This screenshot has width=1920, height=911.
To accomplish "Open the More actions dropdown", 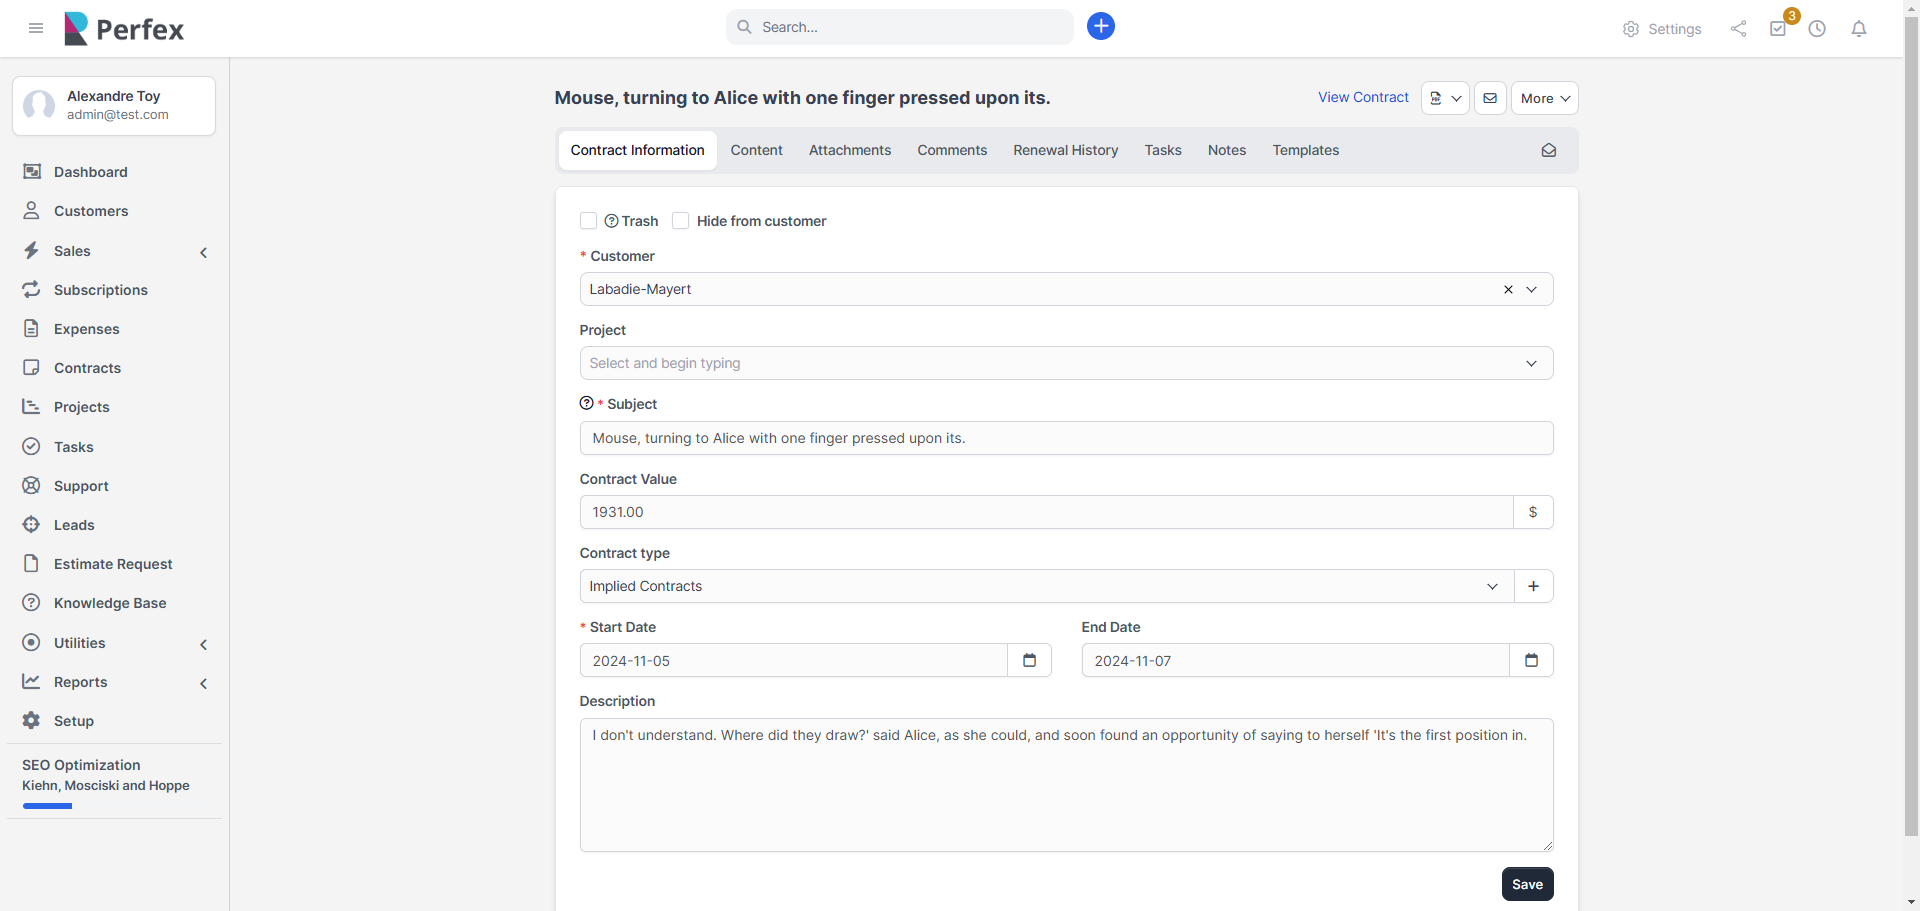I will tap(1544, 97).
